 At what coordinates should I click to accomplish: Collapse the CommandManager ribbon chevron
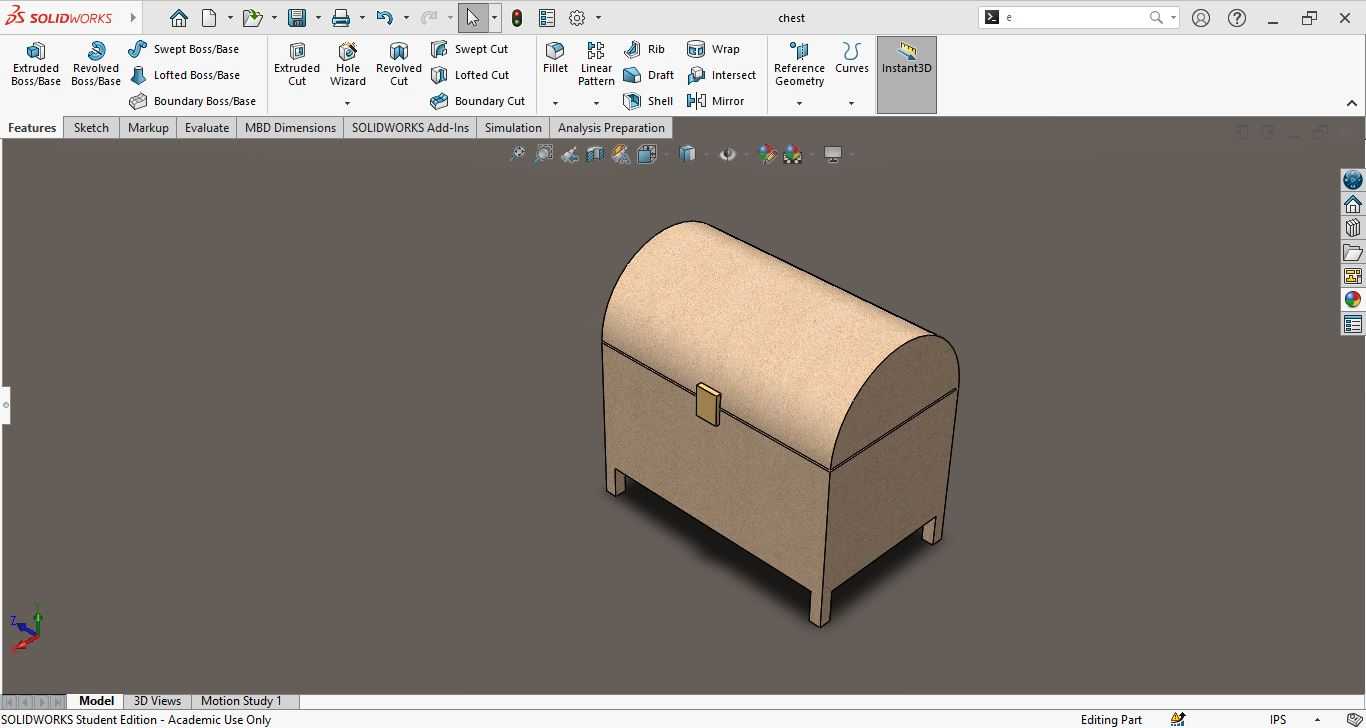coord(1352,103)
